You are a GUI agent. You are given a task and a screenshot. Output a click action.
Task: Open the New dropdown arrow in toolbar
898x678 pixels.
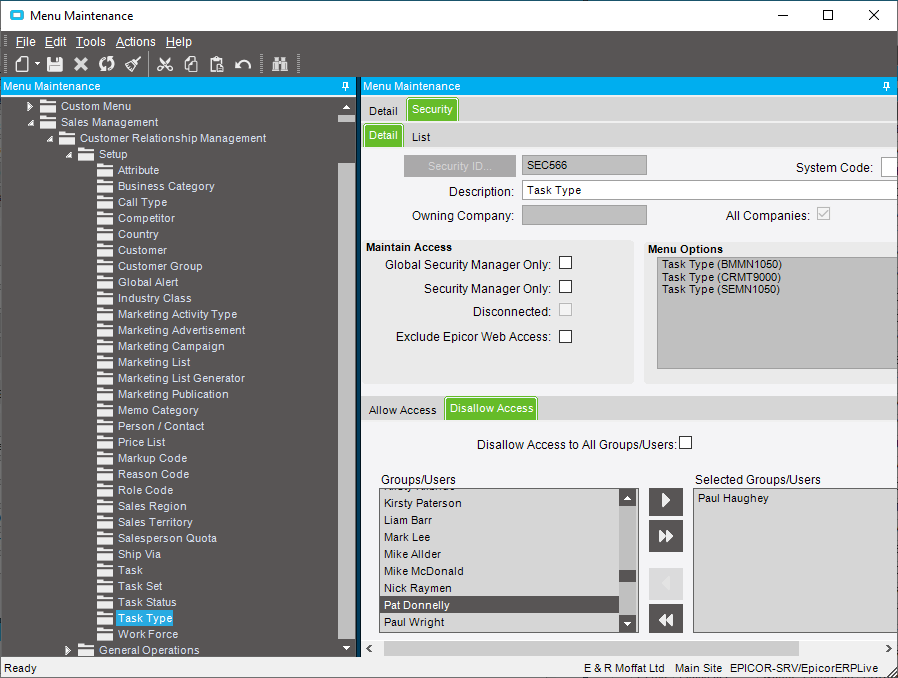37,64
